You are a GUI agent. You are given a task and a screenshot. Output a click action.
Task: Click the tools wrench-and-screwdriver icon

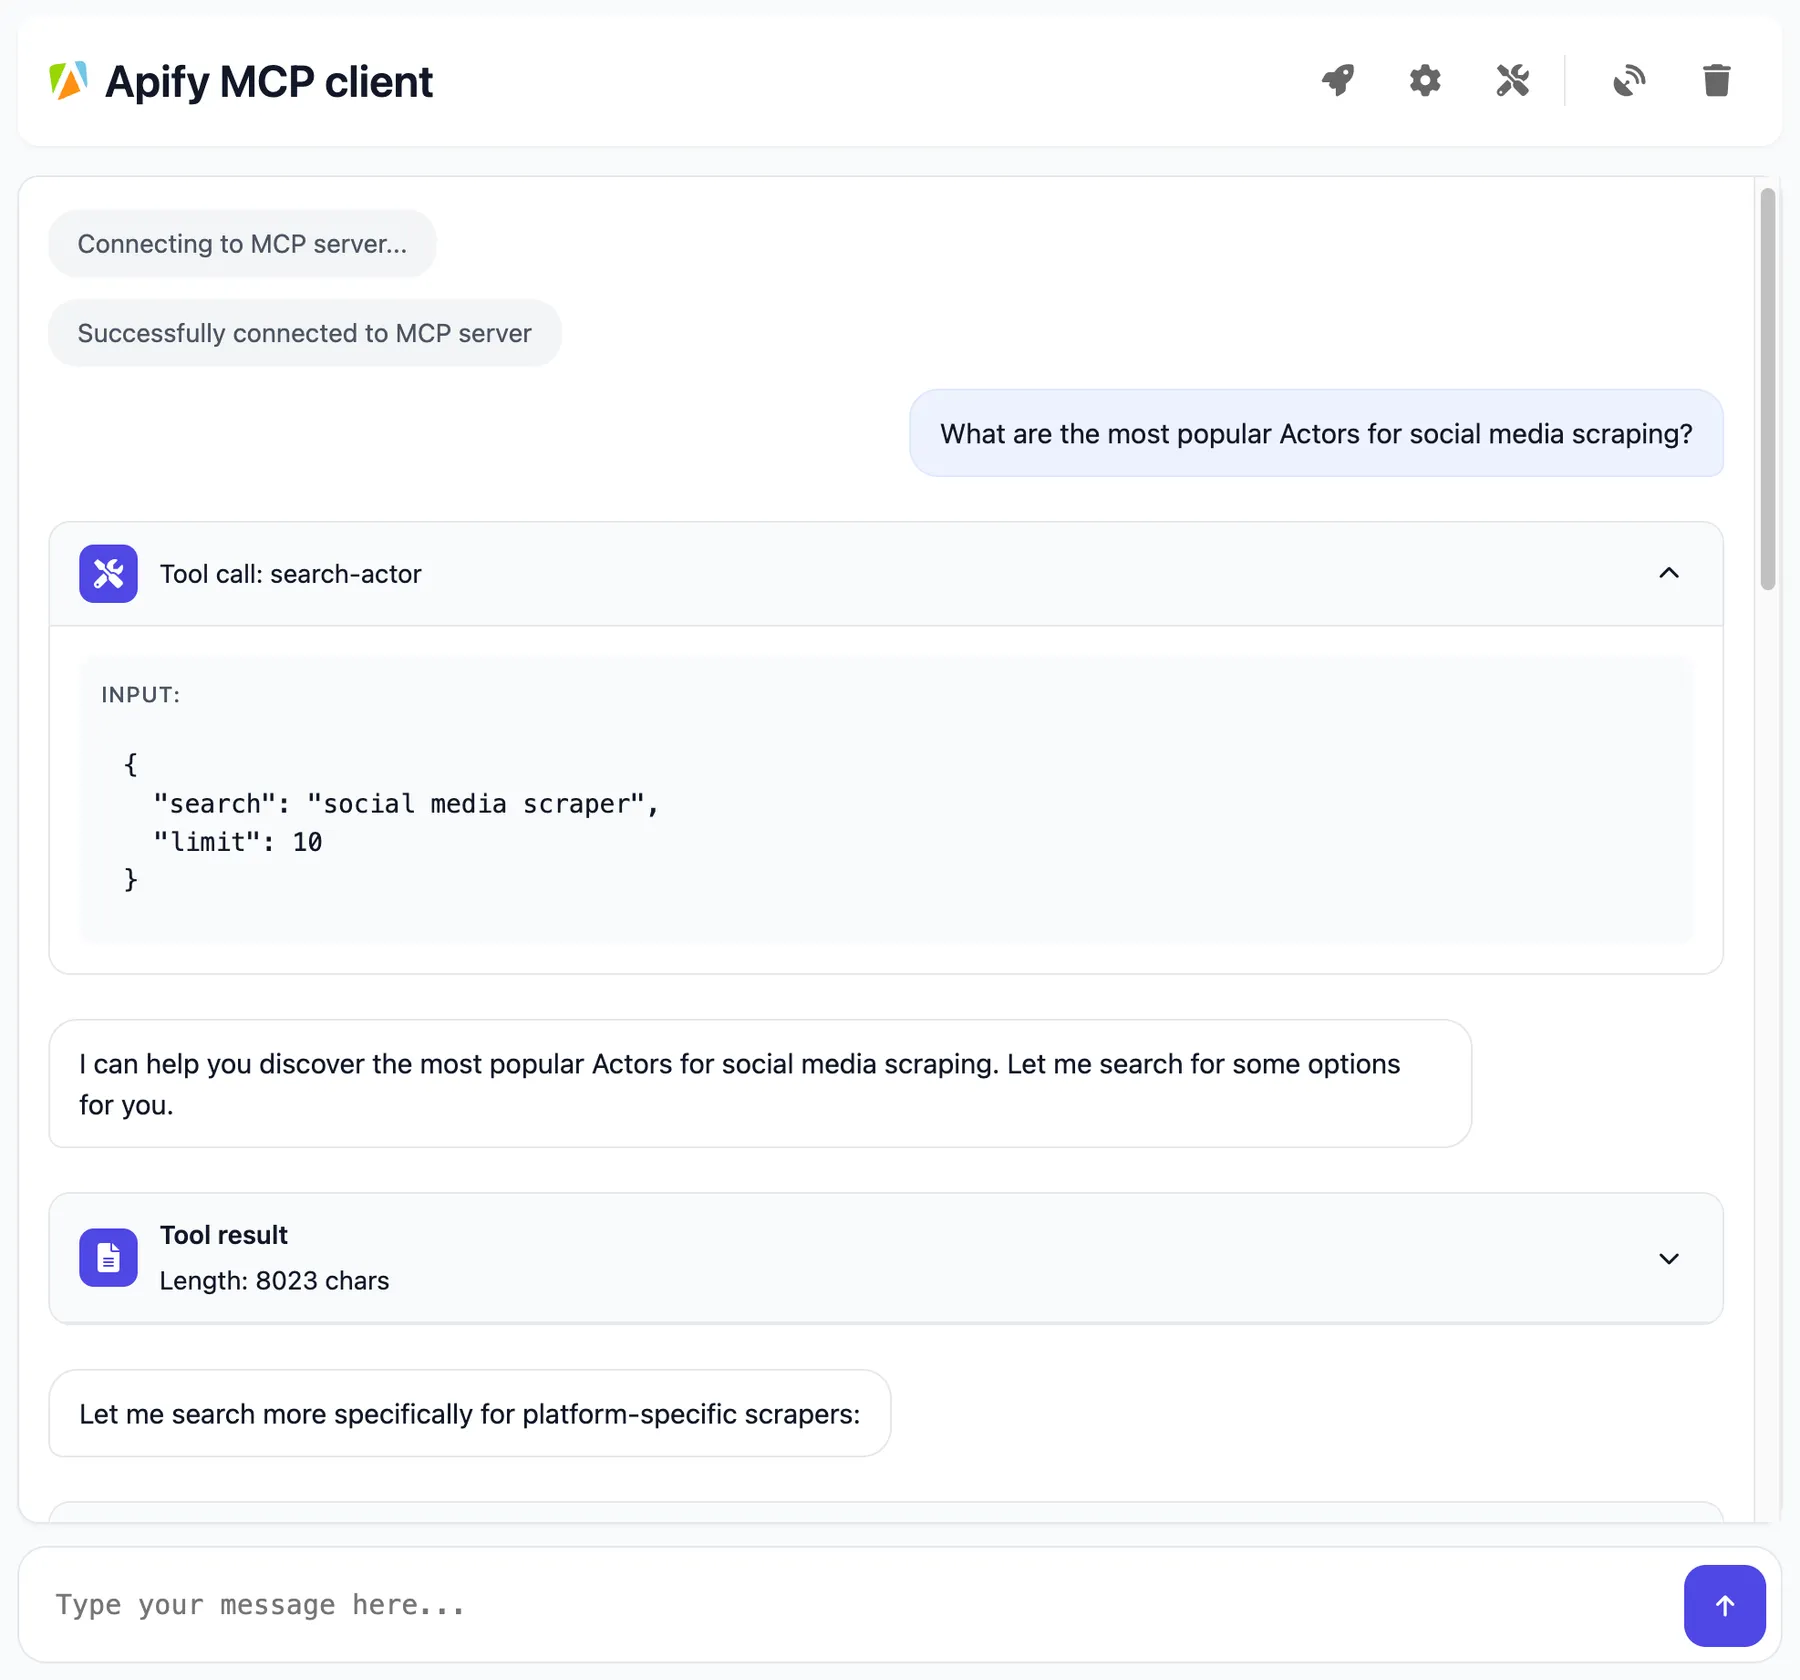(1512, 81)
